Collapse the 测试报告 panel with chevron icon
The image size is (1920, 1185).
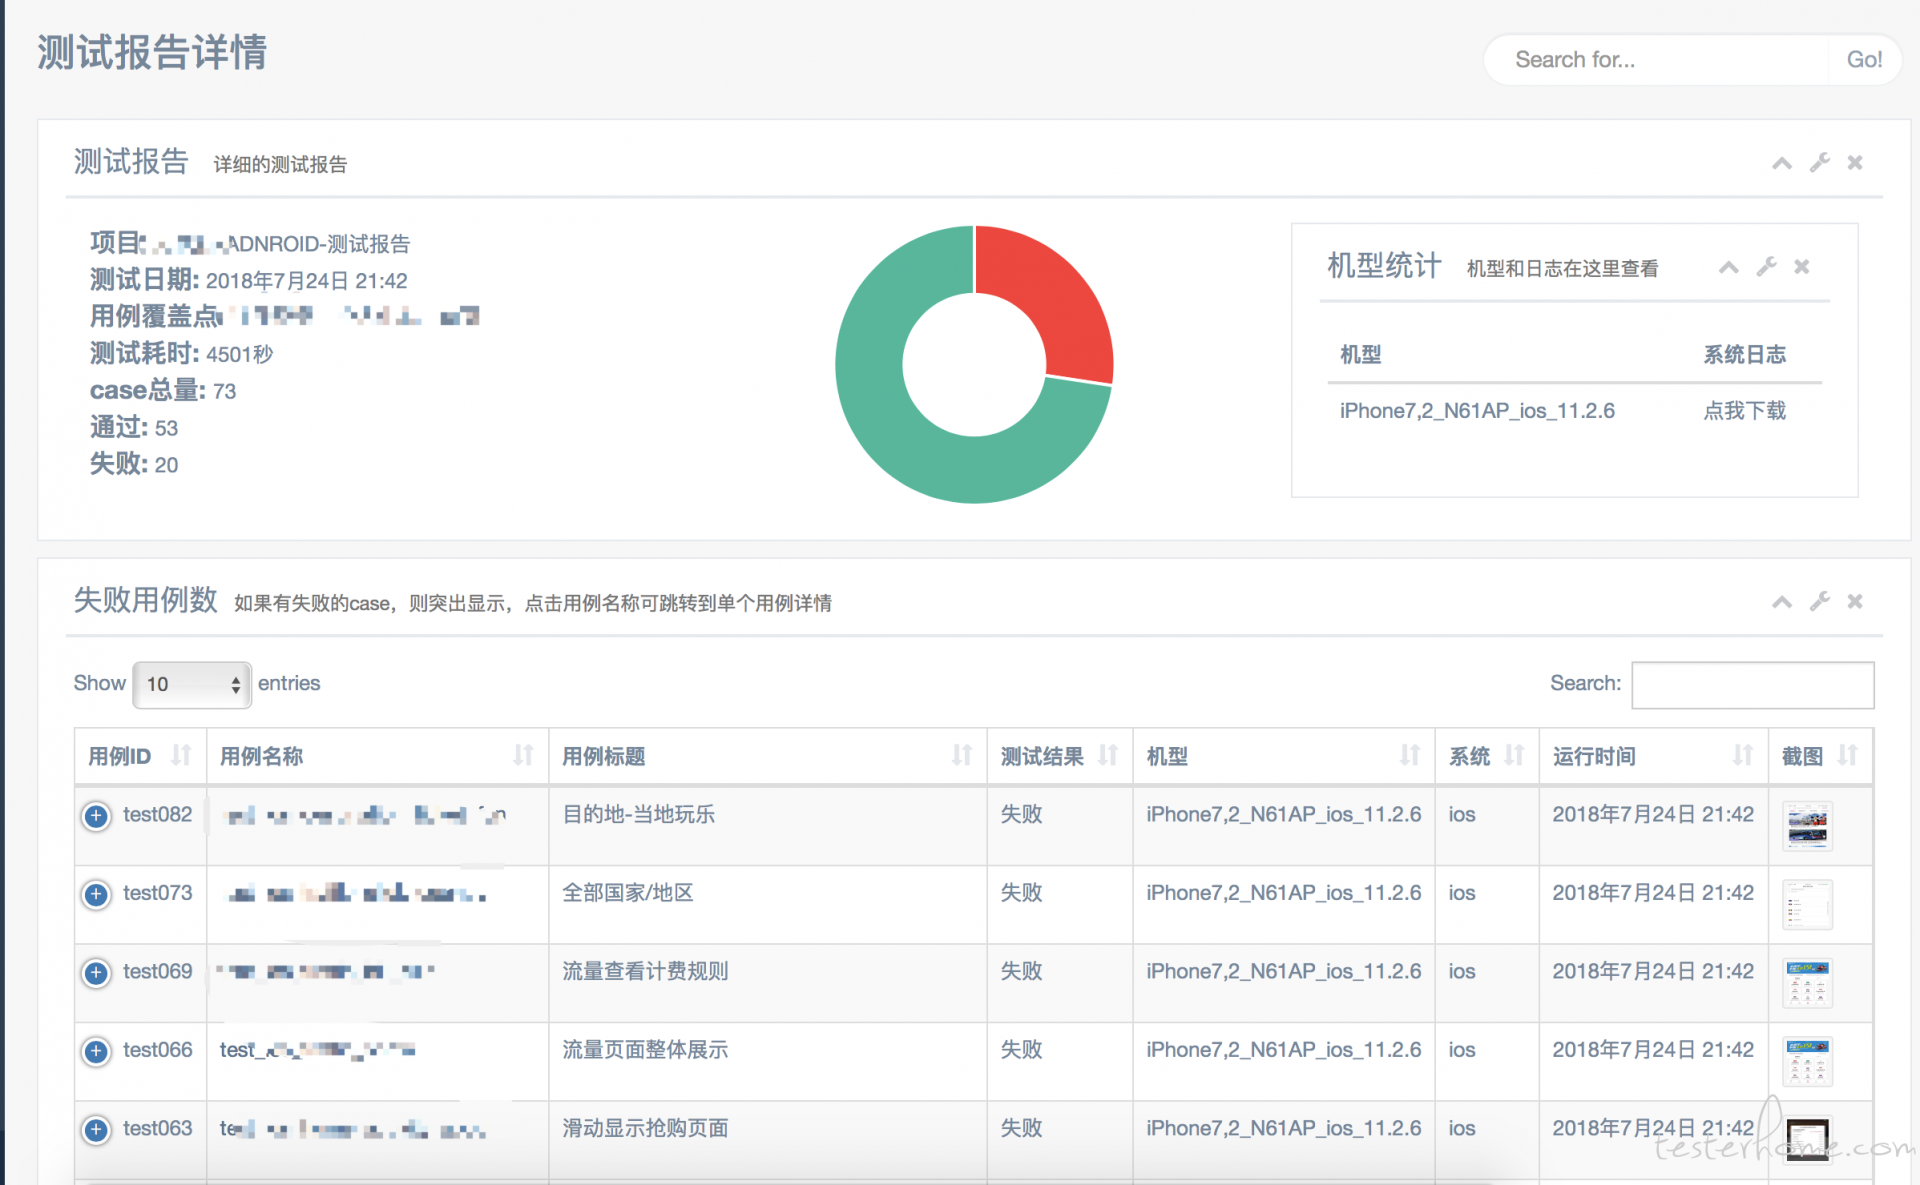1781,163
